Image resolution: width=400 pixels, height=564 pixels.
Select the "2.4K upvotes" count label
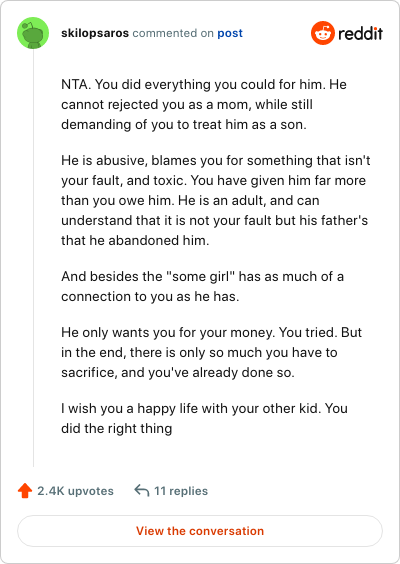(x=76, y=491)
